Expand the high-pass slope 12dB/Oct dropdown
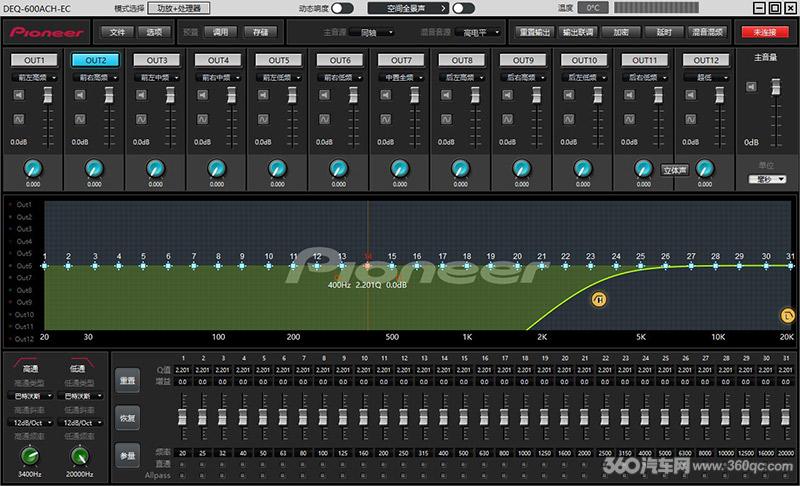The height and width of the screenshot is (486, 800). click(x=30, y=423)
